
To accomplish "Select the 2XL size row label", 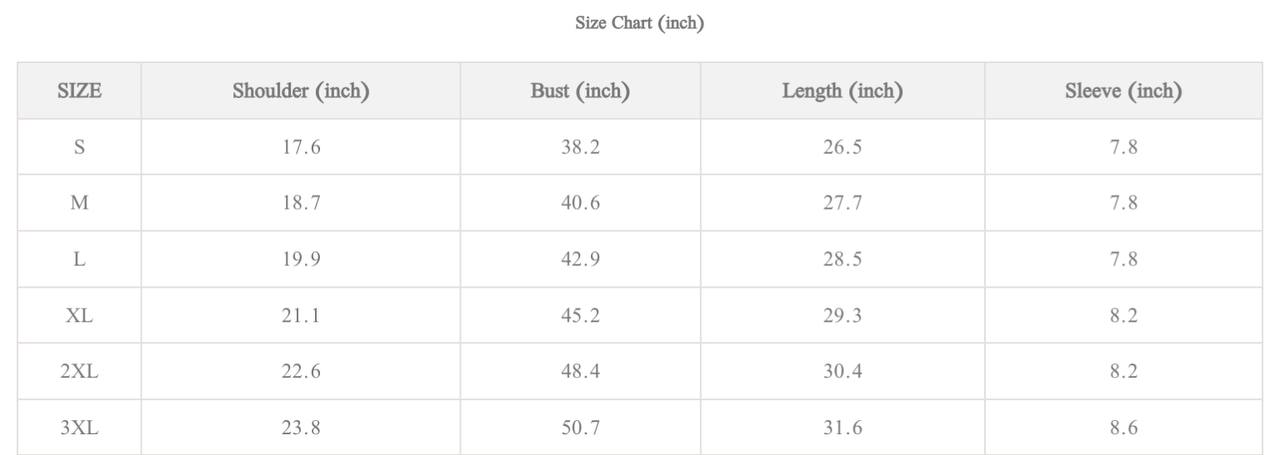I will 79,371.
